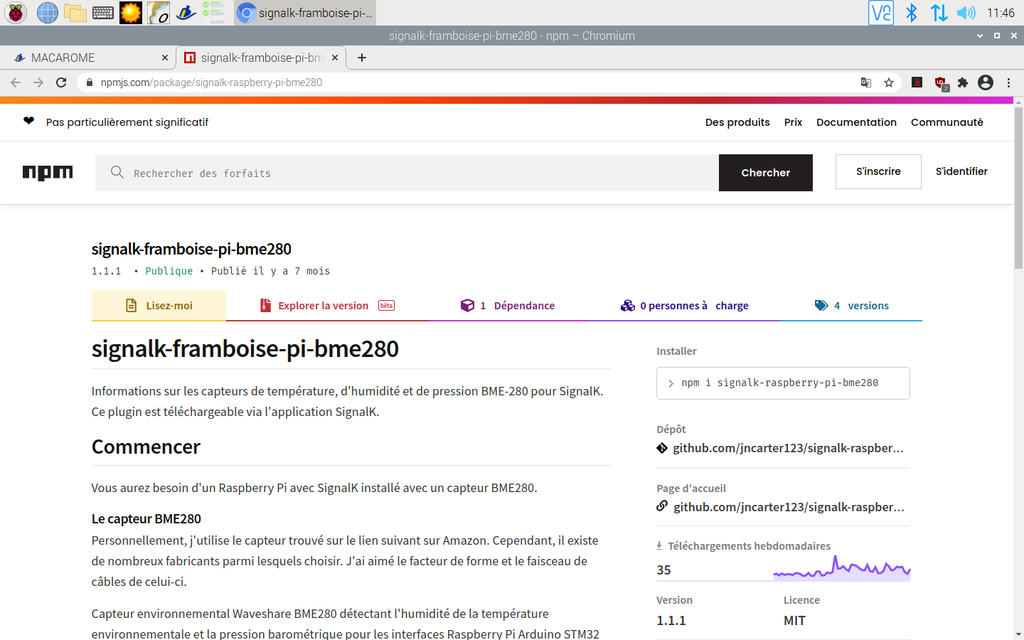Click the Chercher search button

(765, 173)
